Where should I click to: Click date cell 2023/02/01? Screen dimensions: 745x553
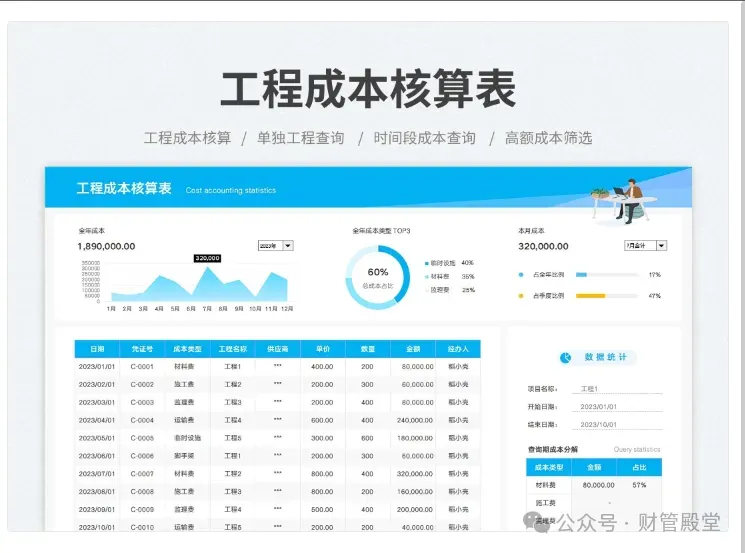97,384
